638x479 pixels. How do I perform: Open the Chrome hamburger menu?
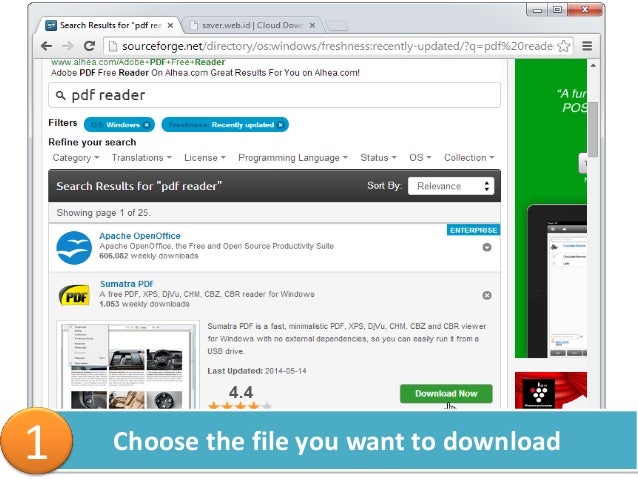point(587,46)
